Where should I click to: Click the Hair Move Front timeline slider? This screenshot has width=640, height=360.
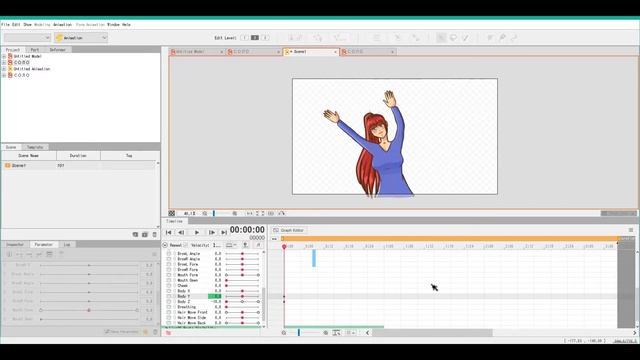point(242,312)
